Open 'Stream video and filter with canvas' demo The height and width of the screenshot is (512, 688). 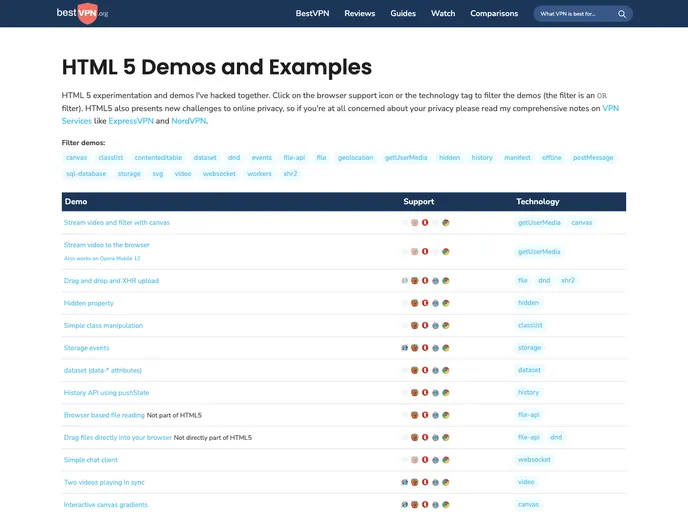coord(117,222)
